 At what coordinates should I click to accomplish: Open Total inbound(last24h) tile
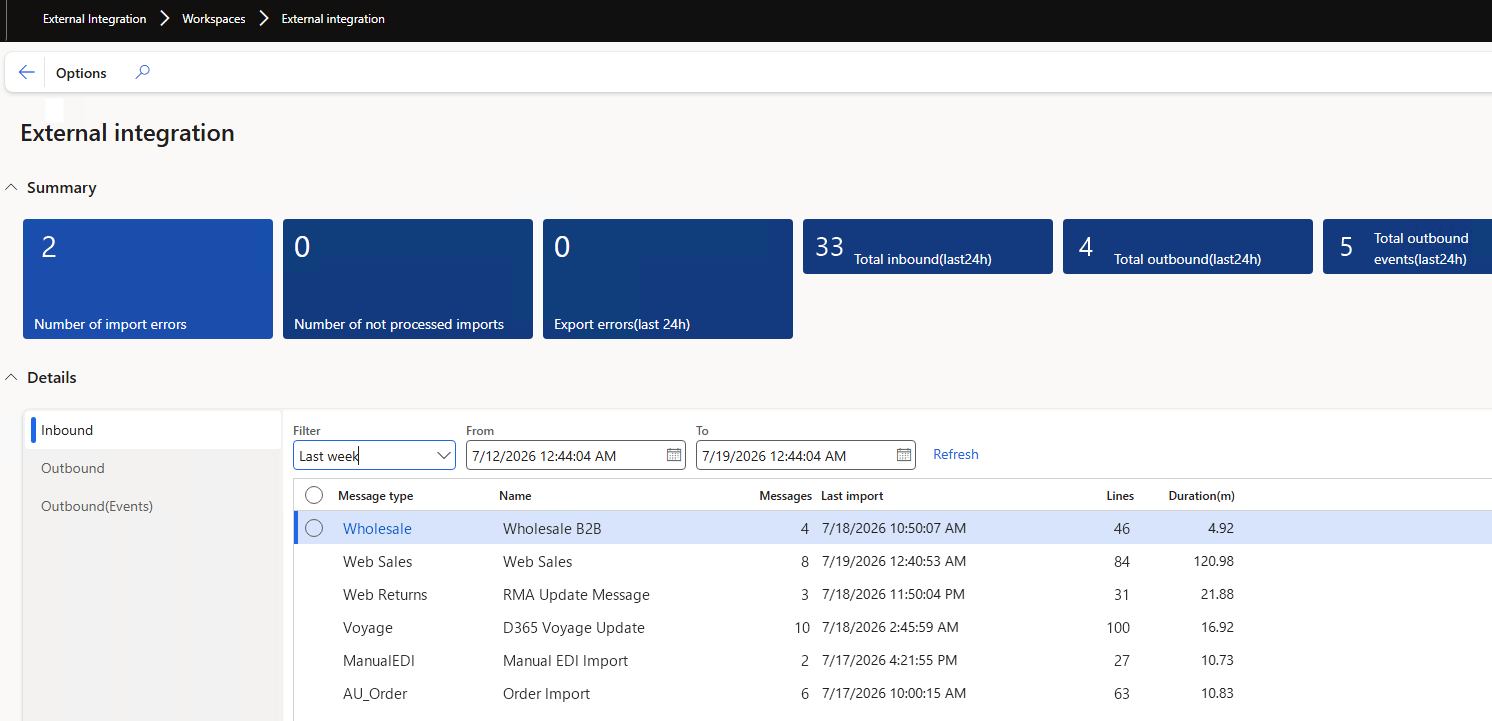pyautogui.click(x=928, y=246)
